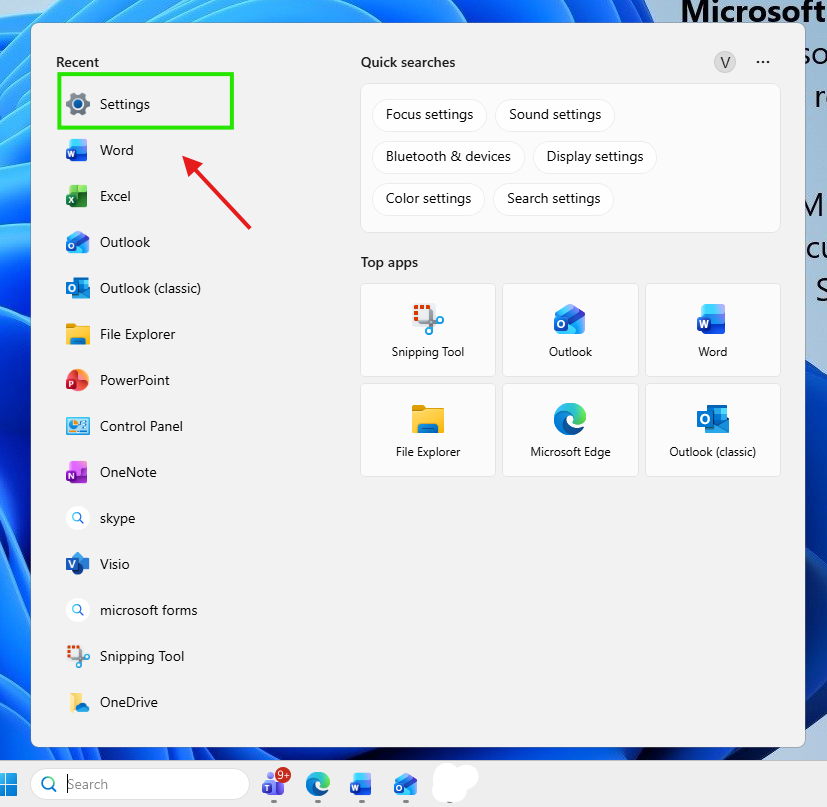This screenshot has width=827, height=807.
Task: Open Snipping Tool from Top apps
Action: pyautogui.click(x=427, y=330)
